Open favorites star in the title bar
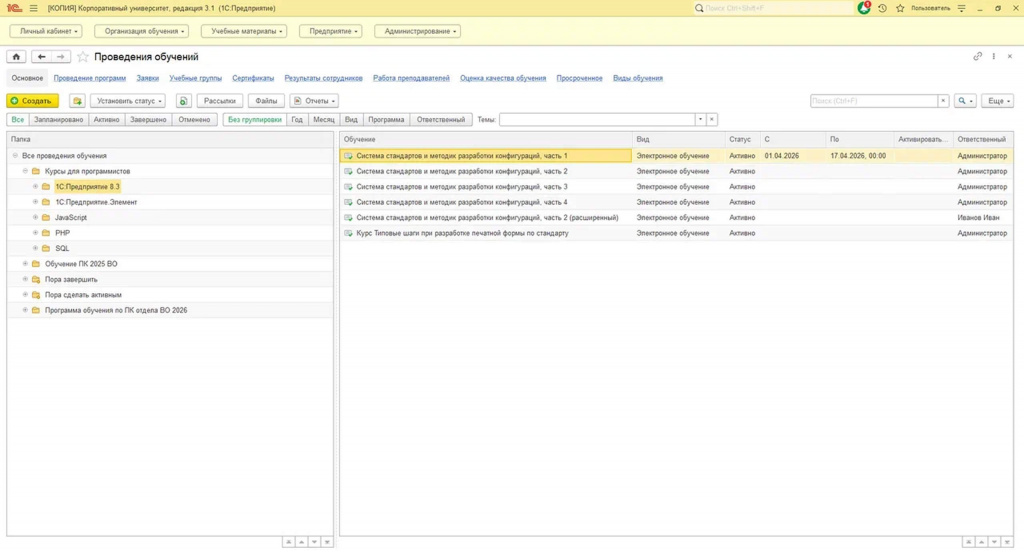 pos(900,8)
